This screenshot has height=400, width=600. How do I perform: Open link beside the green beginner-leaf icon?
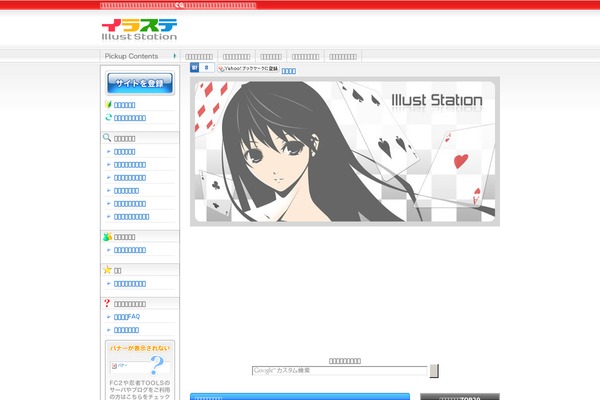tap(124, 105)
